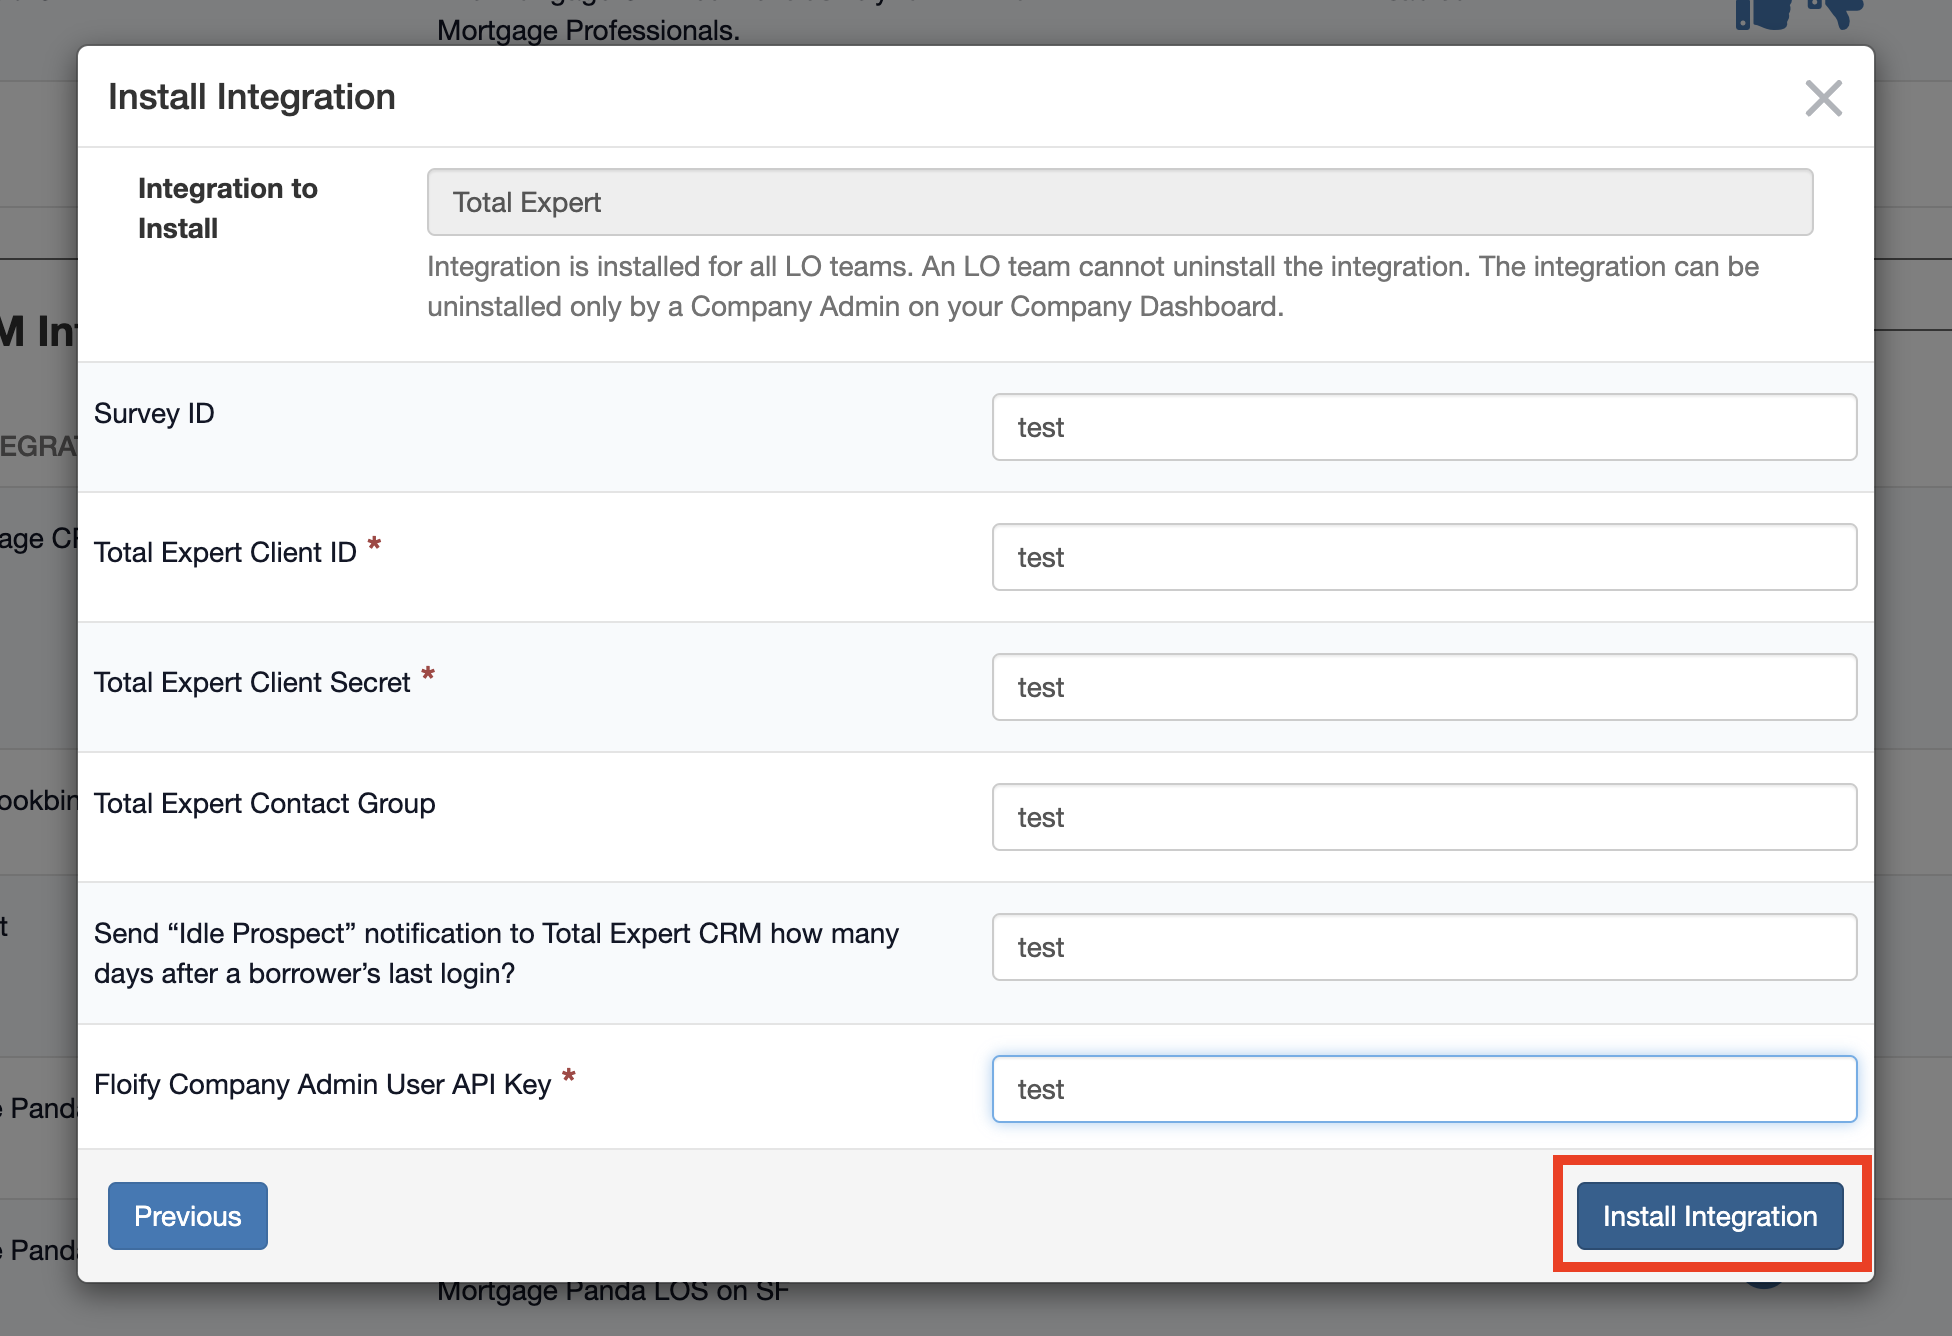Screen dimensions: 1952x1336
Task: Click the Integration to Install label
Action: point(227,208)
